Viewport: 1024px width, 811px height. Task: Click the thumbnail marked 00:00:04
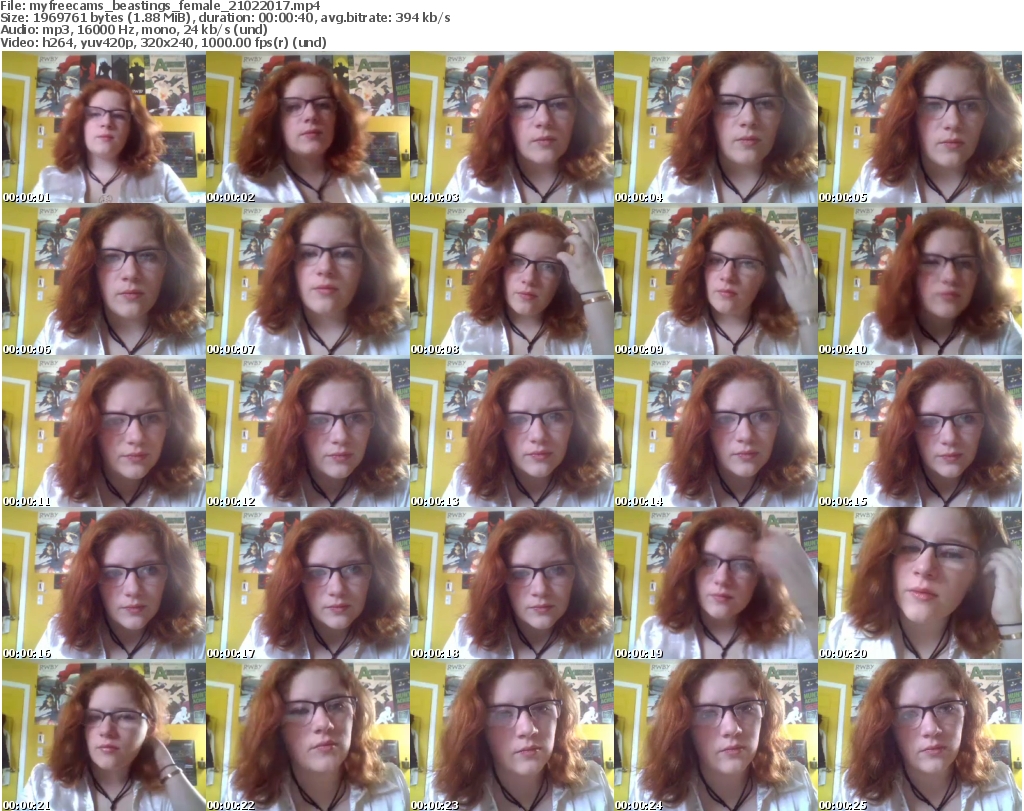(716, 127)
